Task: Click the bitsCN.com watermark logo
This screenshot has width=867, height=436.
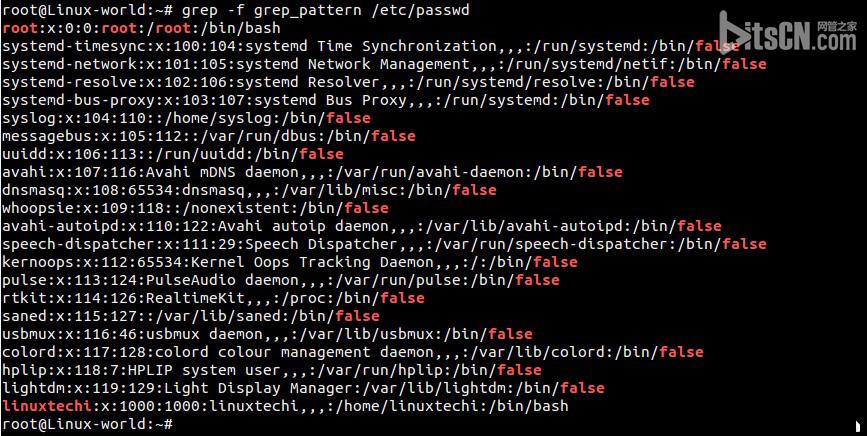Action: click(x=787, y=33)
